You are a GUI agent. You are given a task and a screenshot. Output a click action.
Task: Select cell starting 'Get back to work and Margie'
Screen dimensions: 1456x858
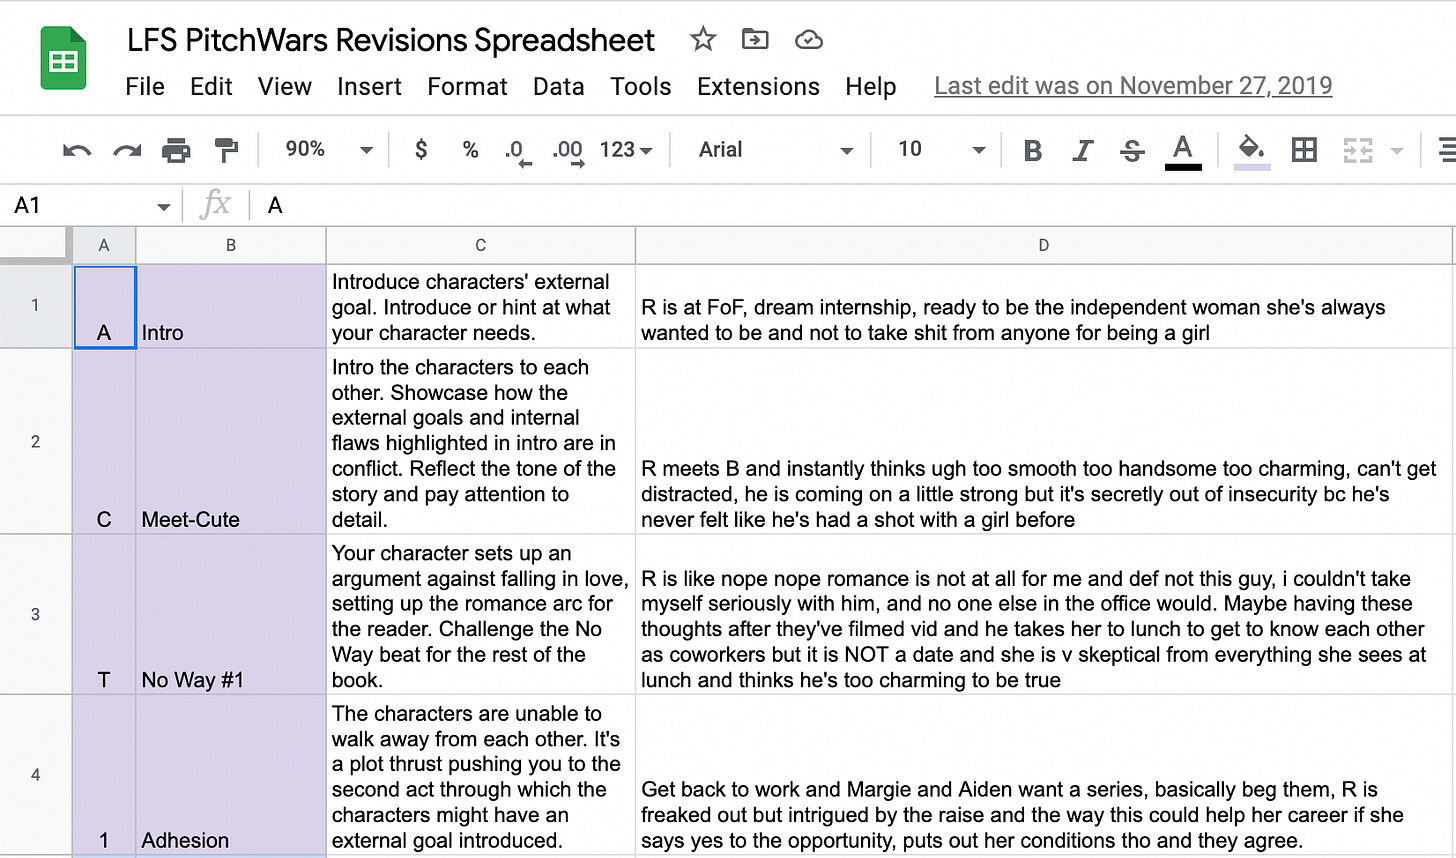tap(1043, 774)
